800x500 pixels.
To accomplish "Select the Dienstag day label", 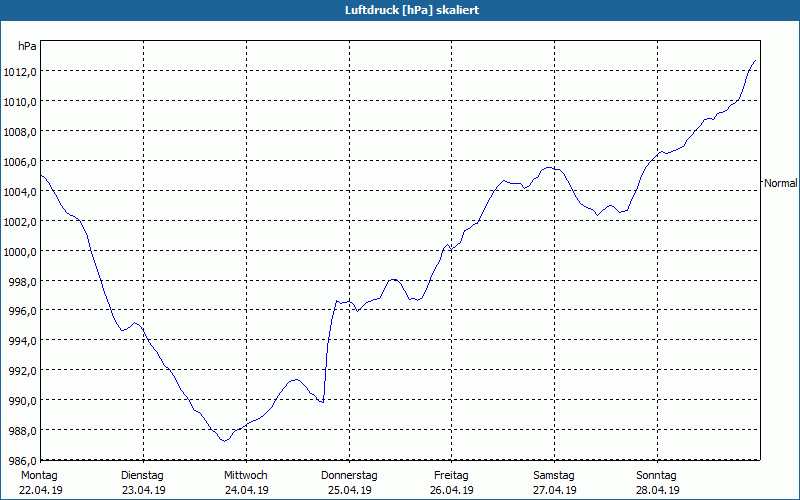I will pyautogui.click(x=142, y=476).
